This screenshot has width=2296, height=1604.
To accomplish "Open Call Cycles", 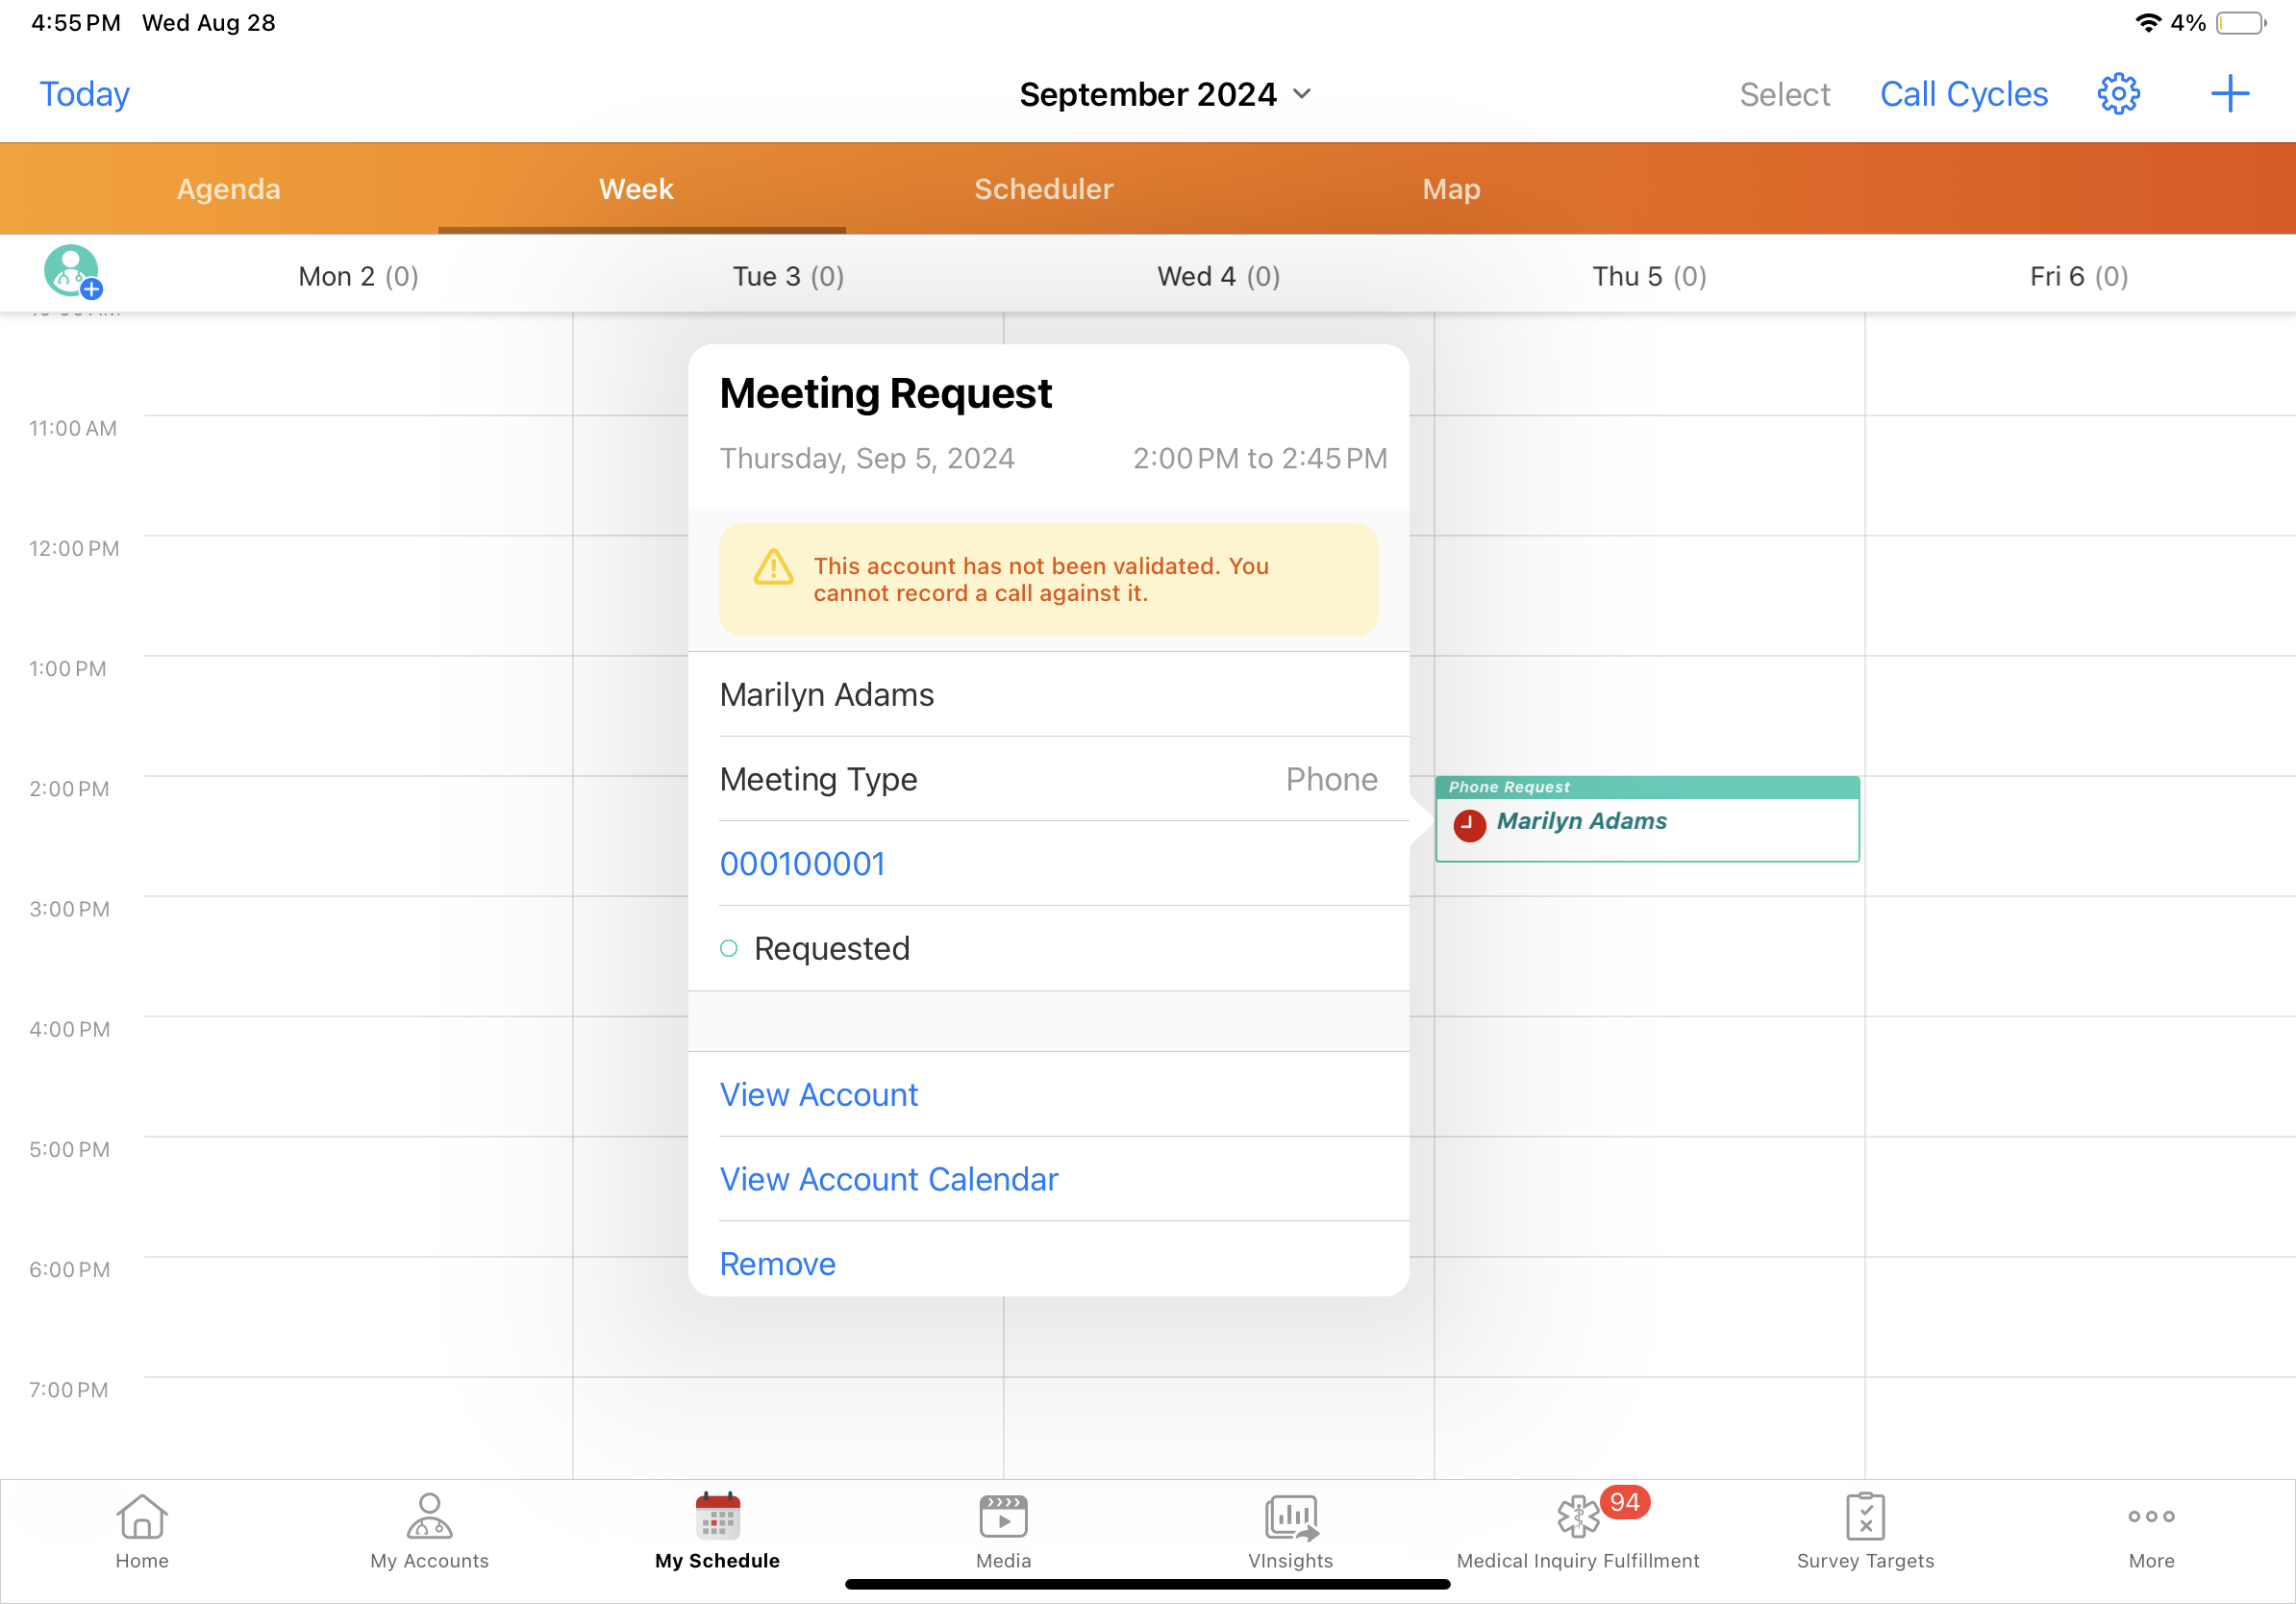I will (x=1963, y=94).
